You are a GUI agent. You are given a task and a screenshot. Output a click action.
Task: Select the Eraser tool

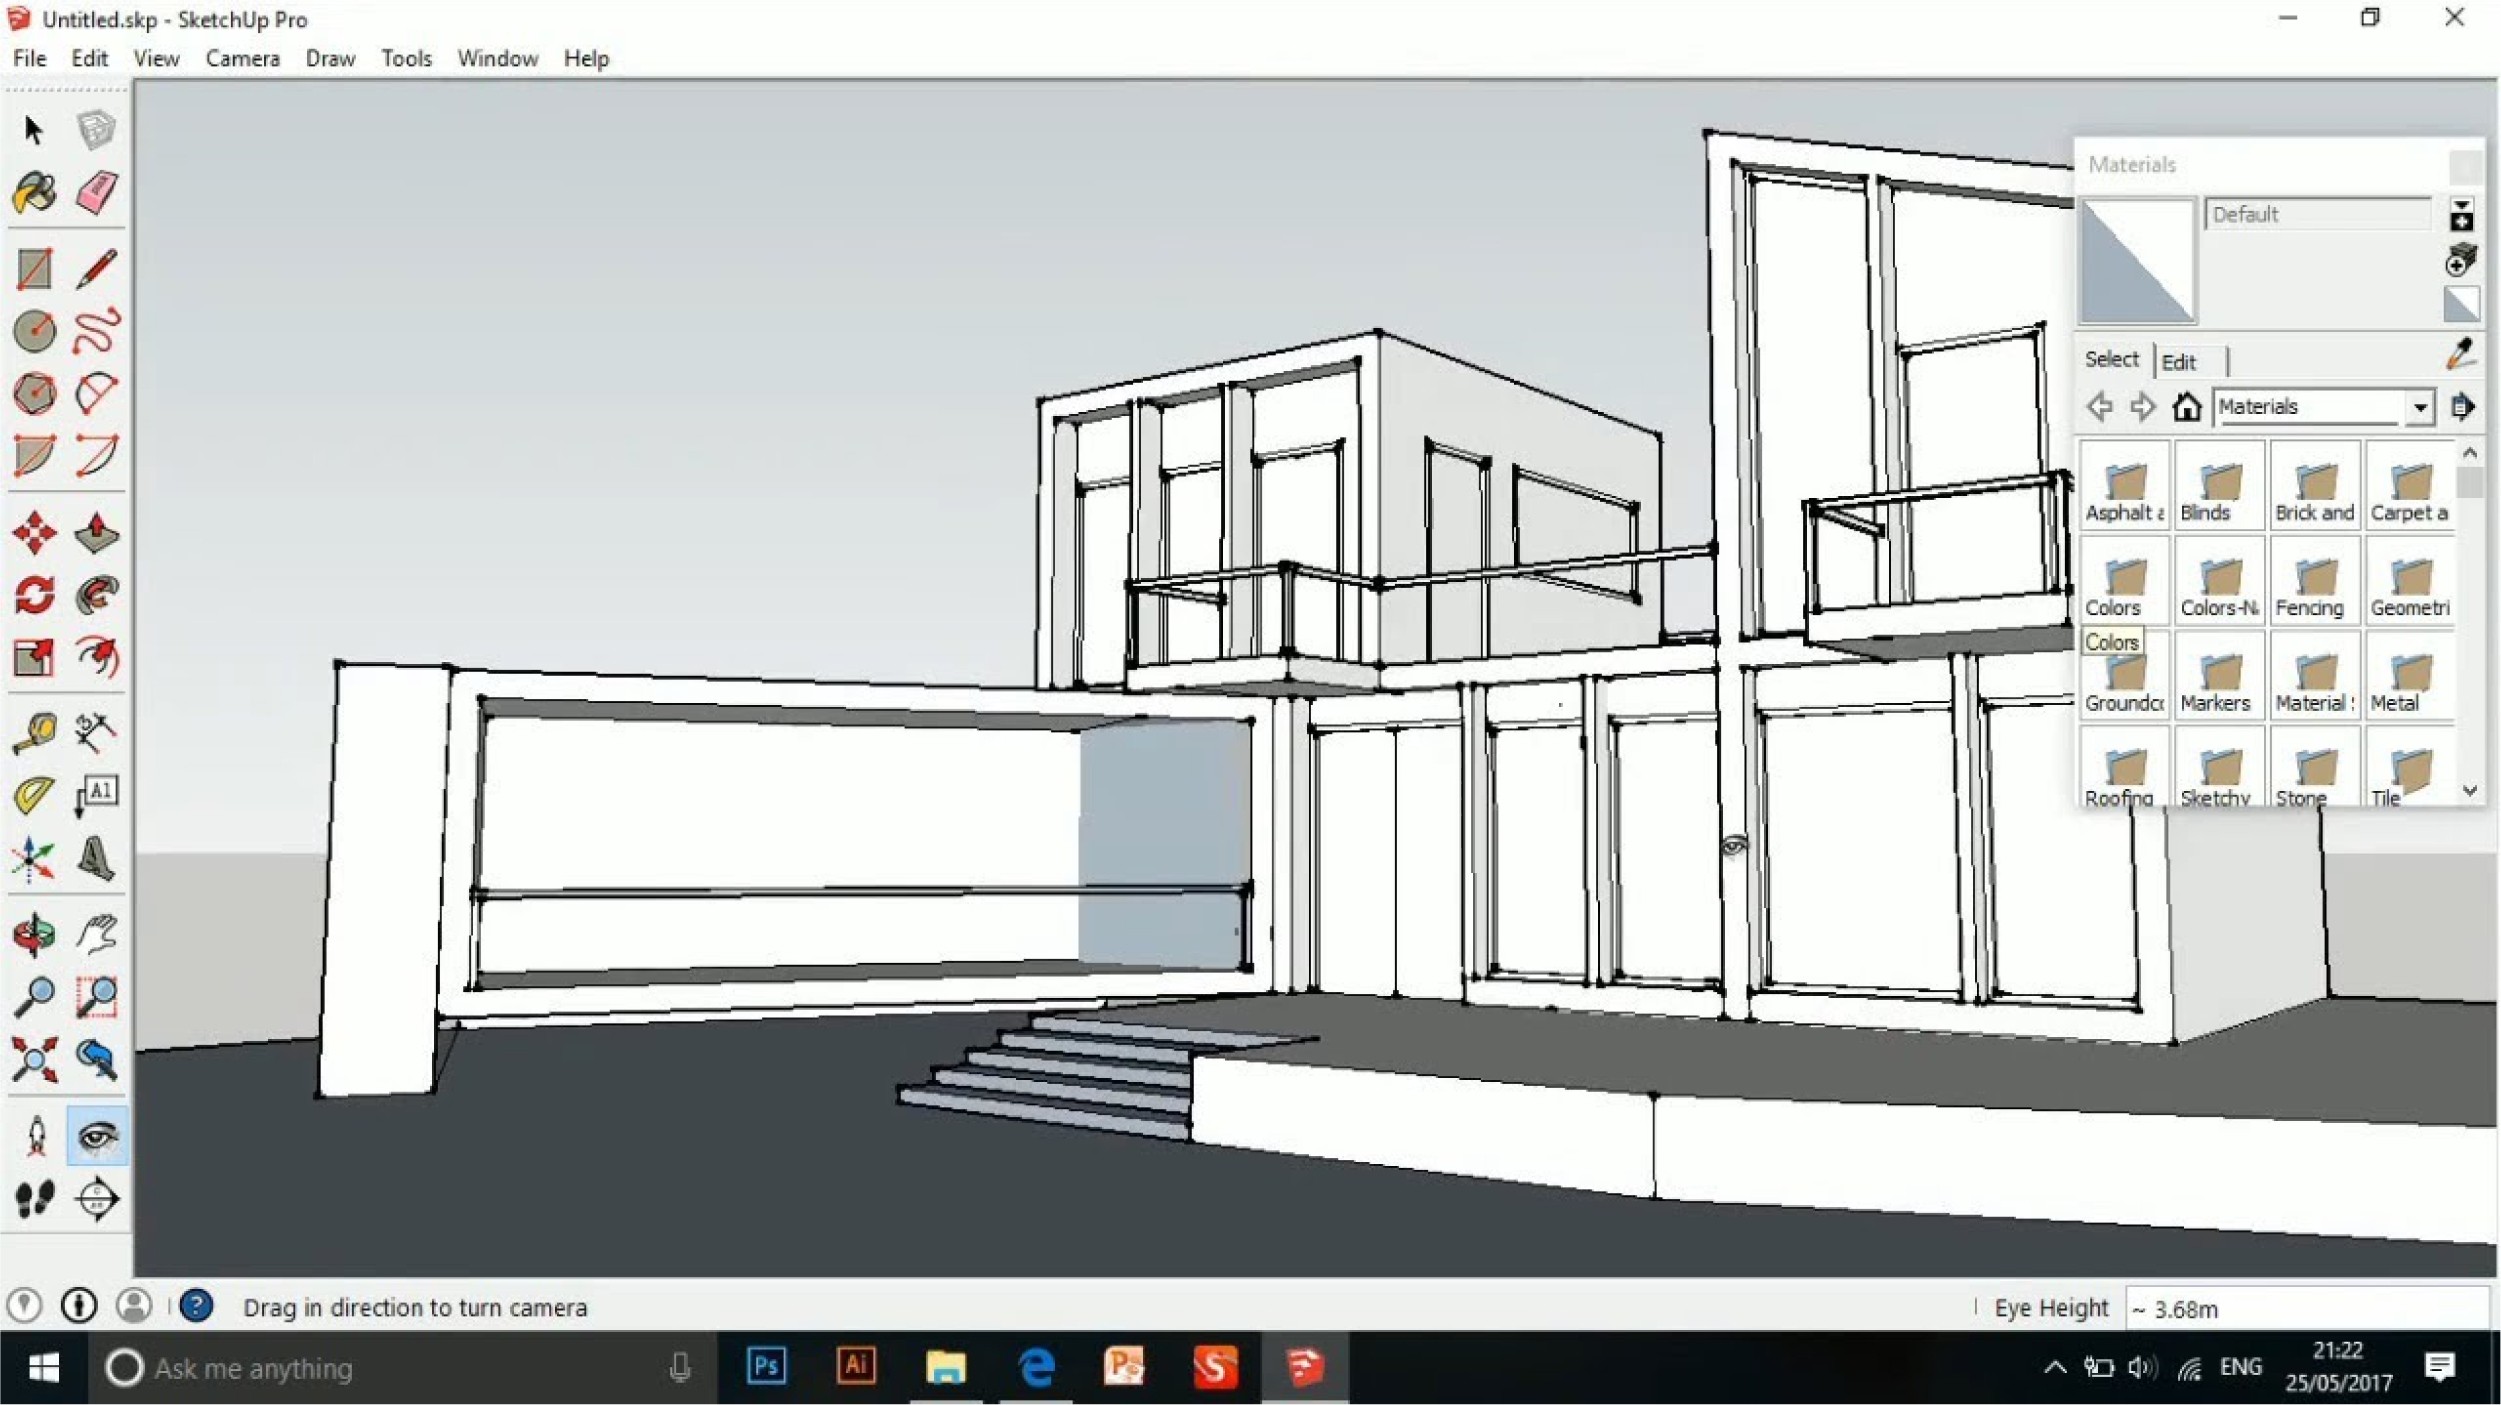96,193
